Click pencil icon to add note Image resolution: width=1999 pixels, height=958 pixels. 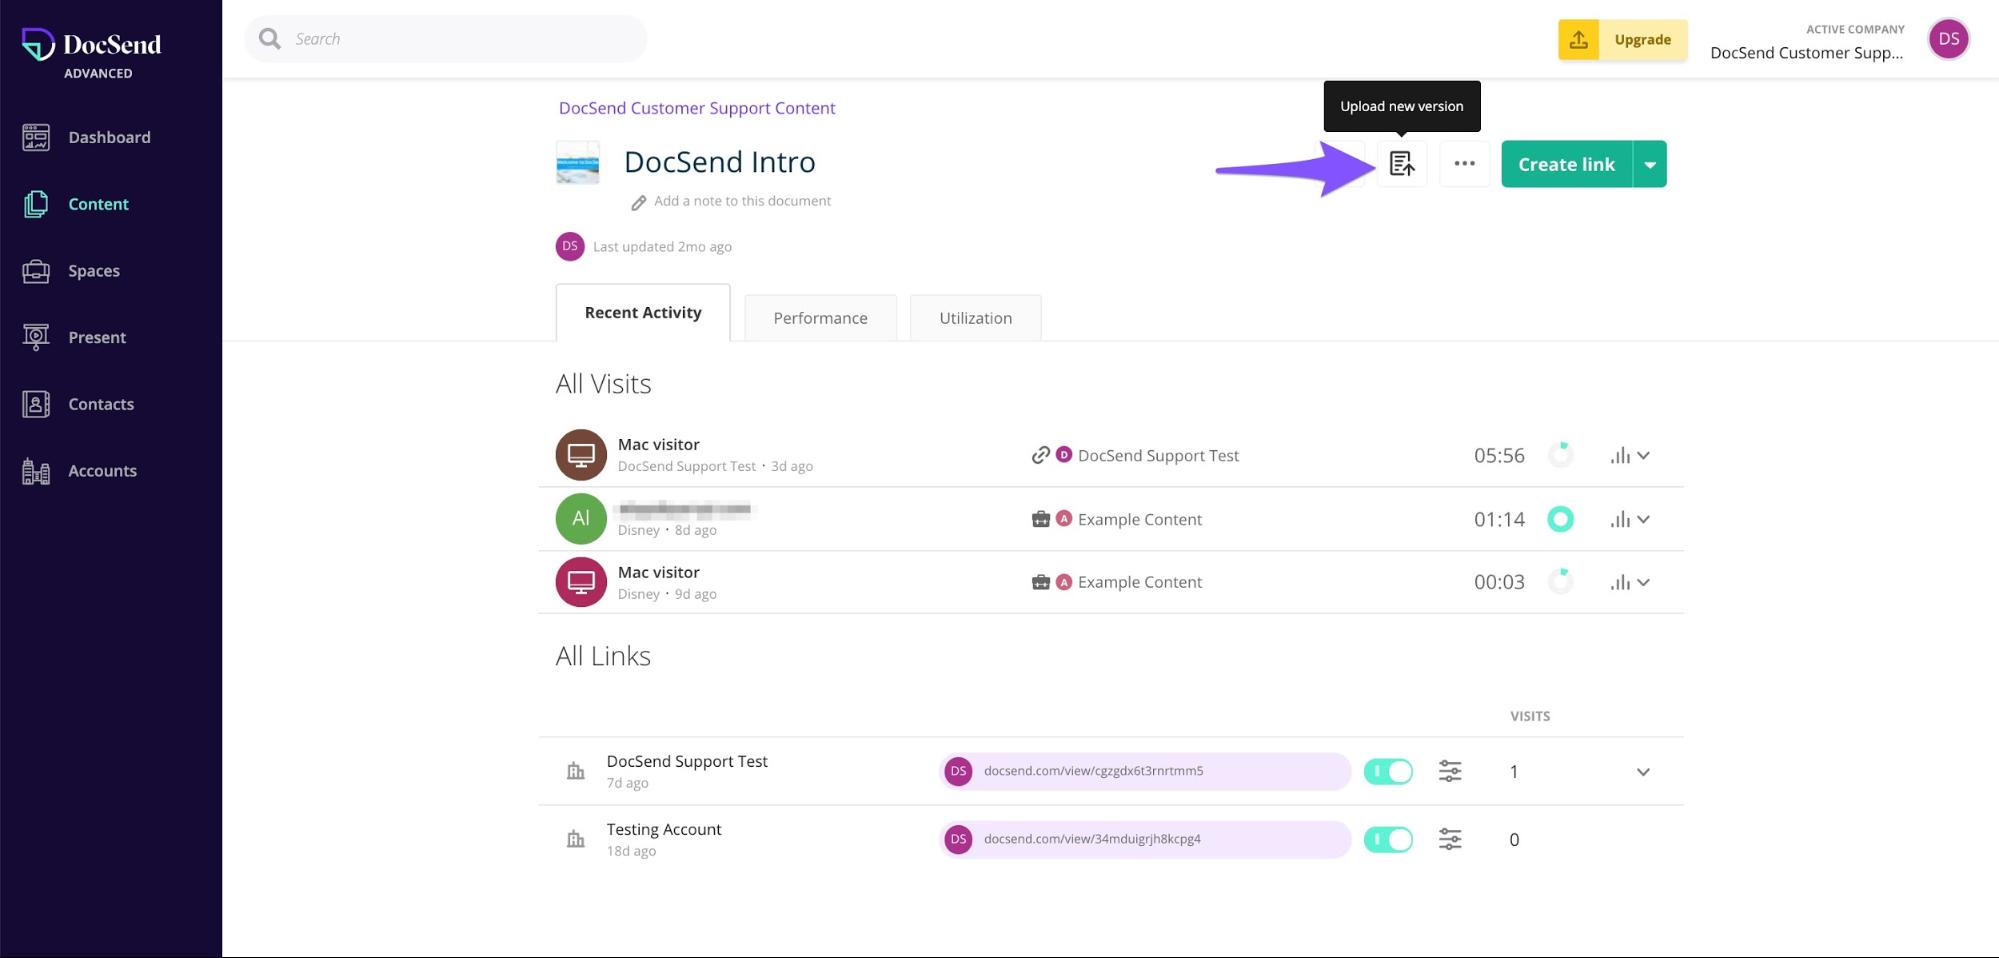coord(638,202)
